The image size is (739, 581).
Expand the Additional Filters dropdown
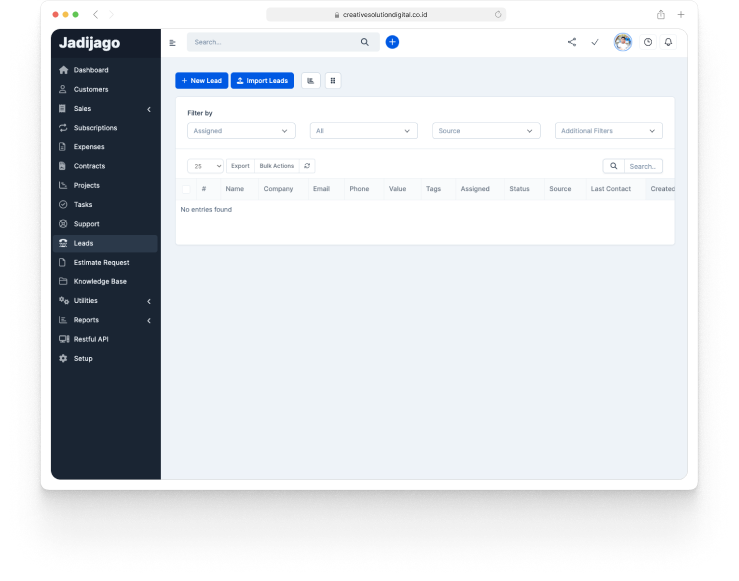(608, 131)
